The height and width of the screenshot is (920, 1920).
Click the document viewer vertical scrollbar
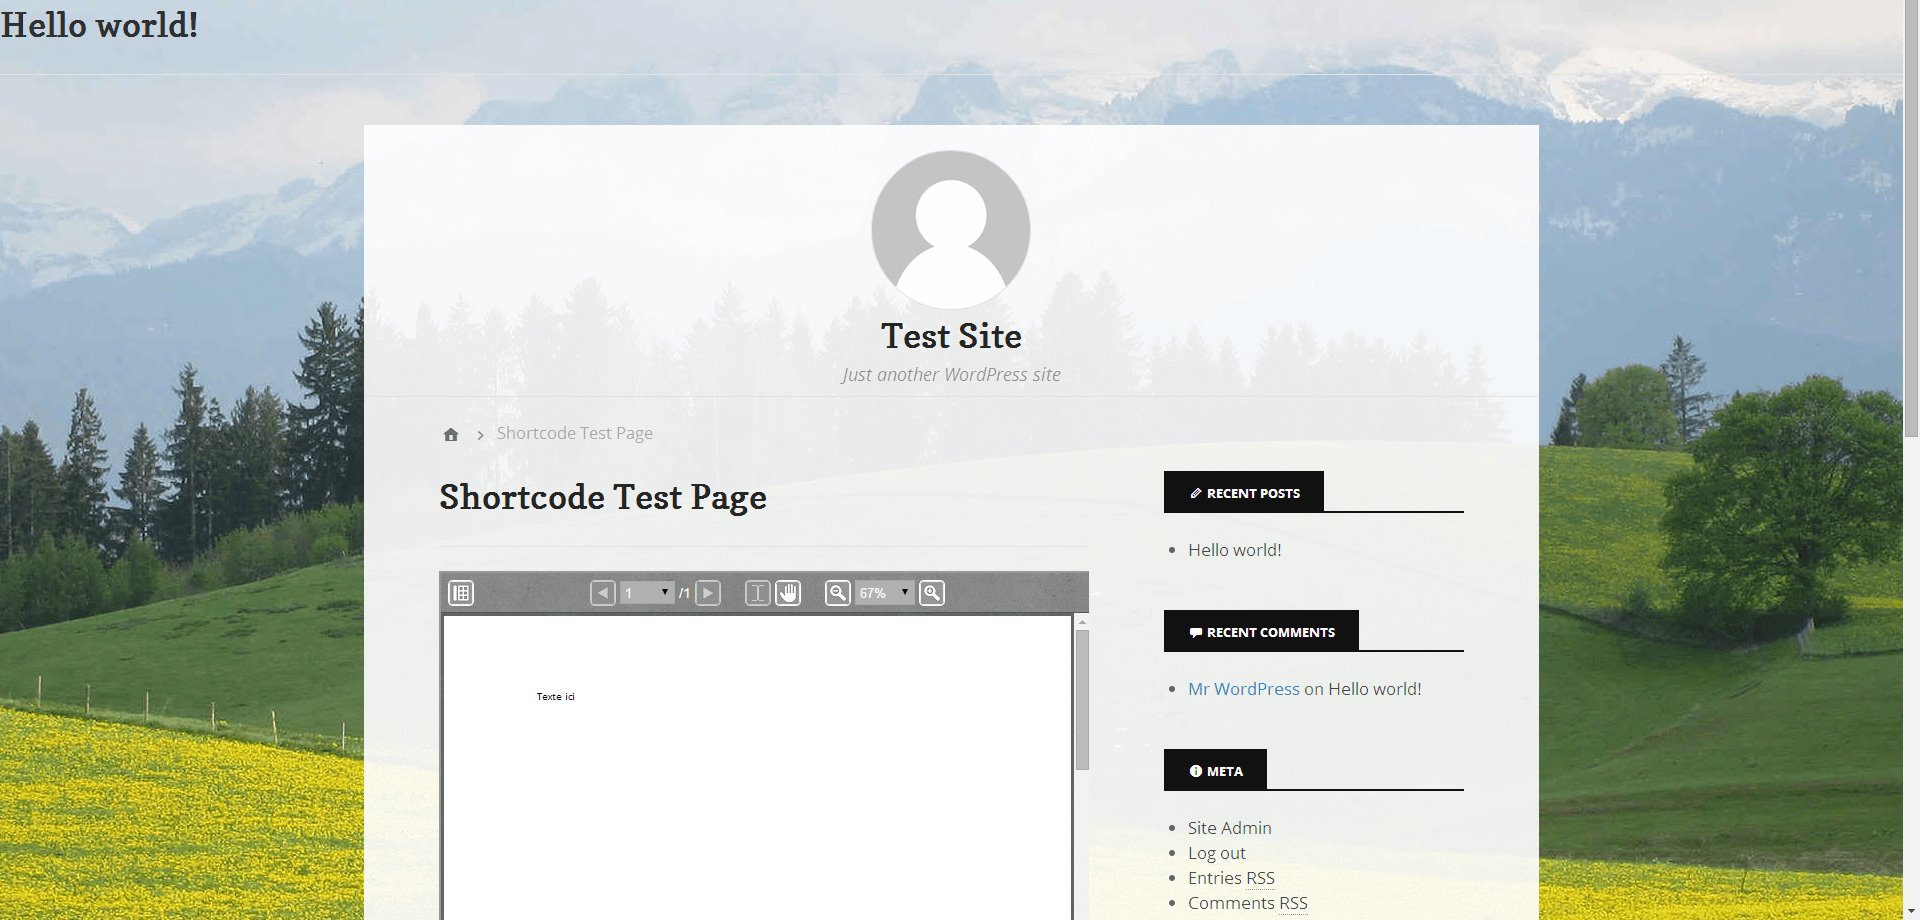(x=1082, y=700)
